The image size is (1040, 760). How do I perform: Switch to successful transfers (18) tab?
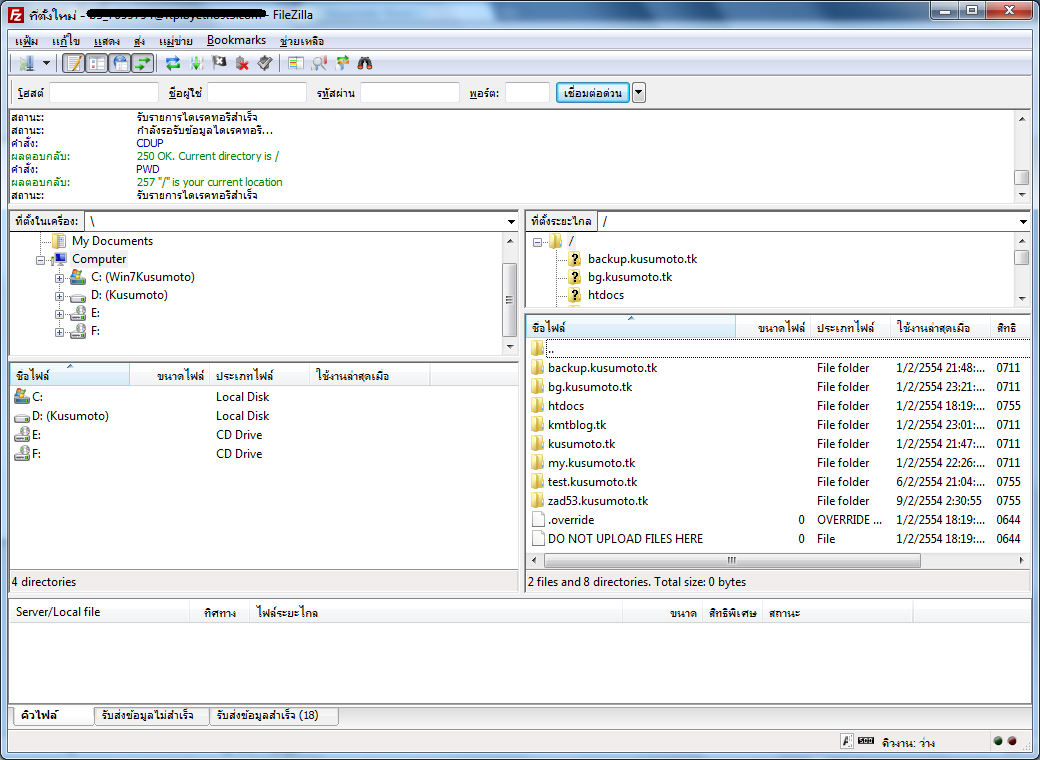273,716
